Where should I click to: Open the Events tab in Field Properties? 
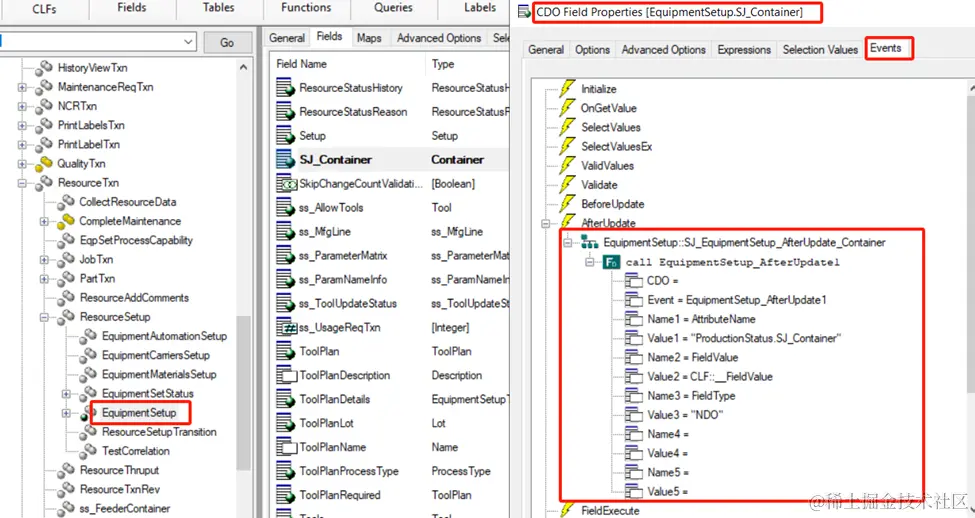pyautogui.click(x=885, y=48)
